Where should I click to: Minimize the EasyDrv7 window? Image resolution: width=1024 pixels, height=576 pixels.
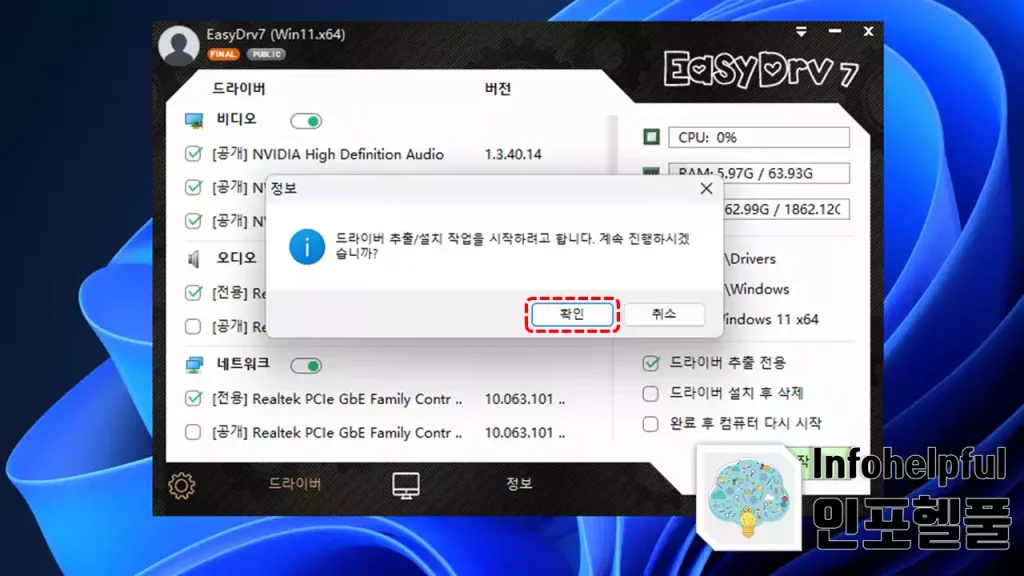click(835, 31)
